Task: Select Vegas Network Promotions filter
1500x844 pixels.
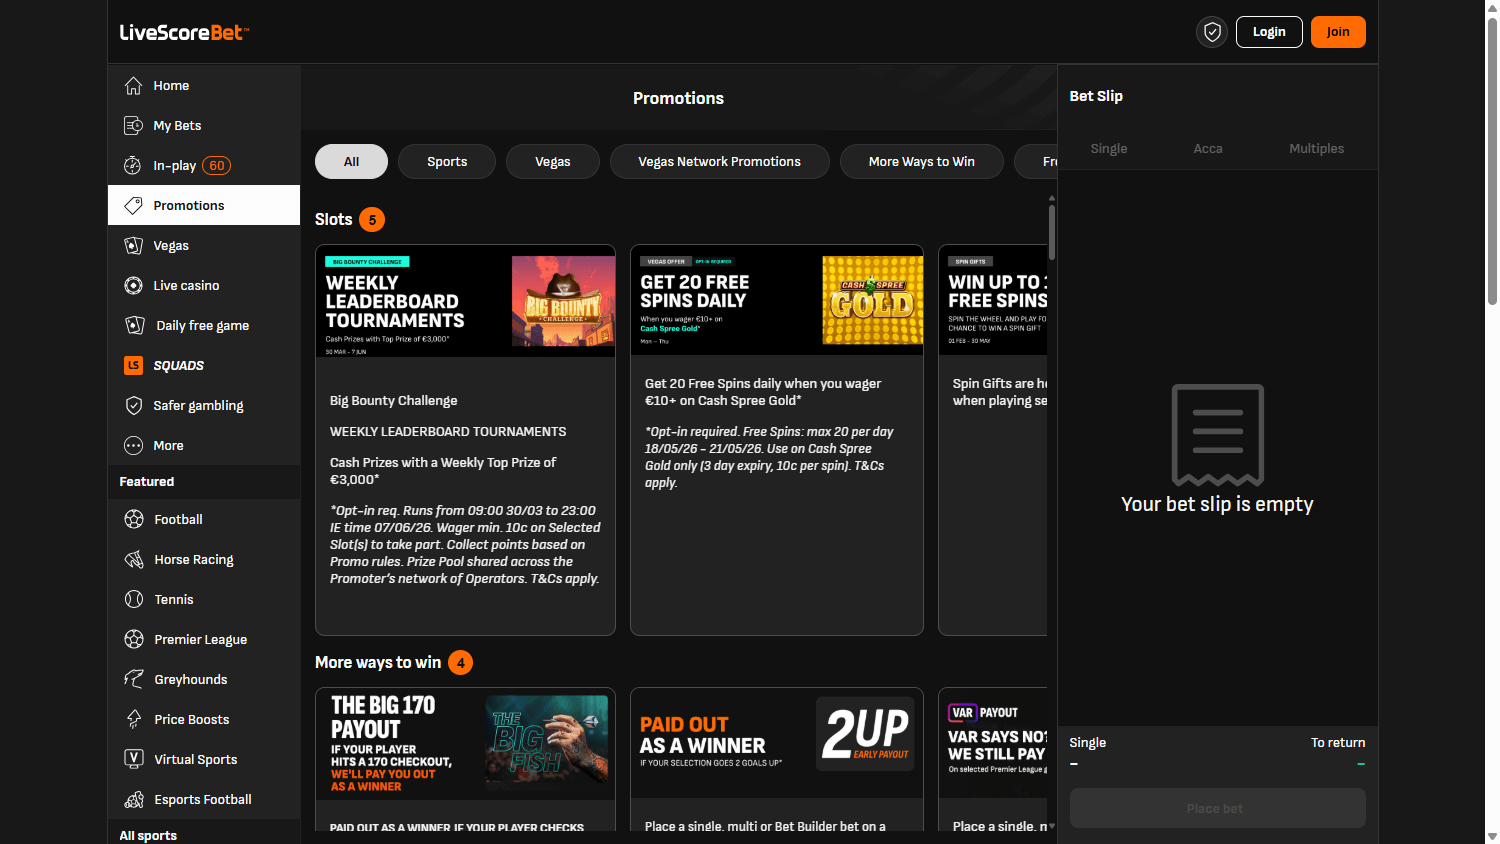Action: pos(720,161)
